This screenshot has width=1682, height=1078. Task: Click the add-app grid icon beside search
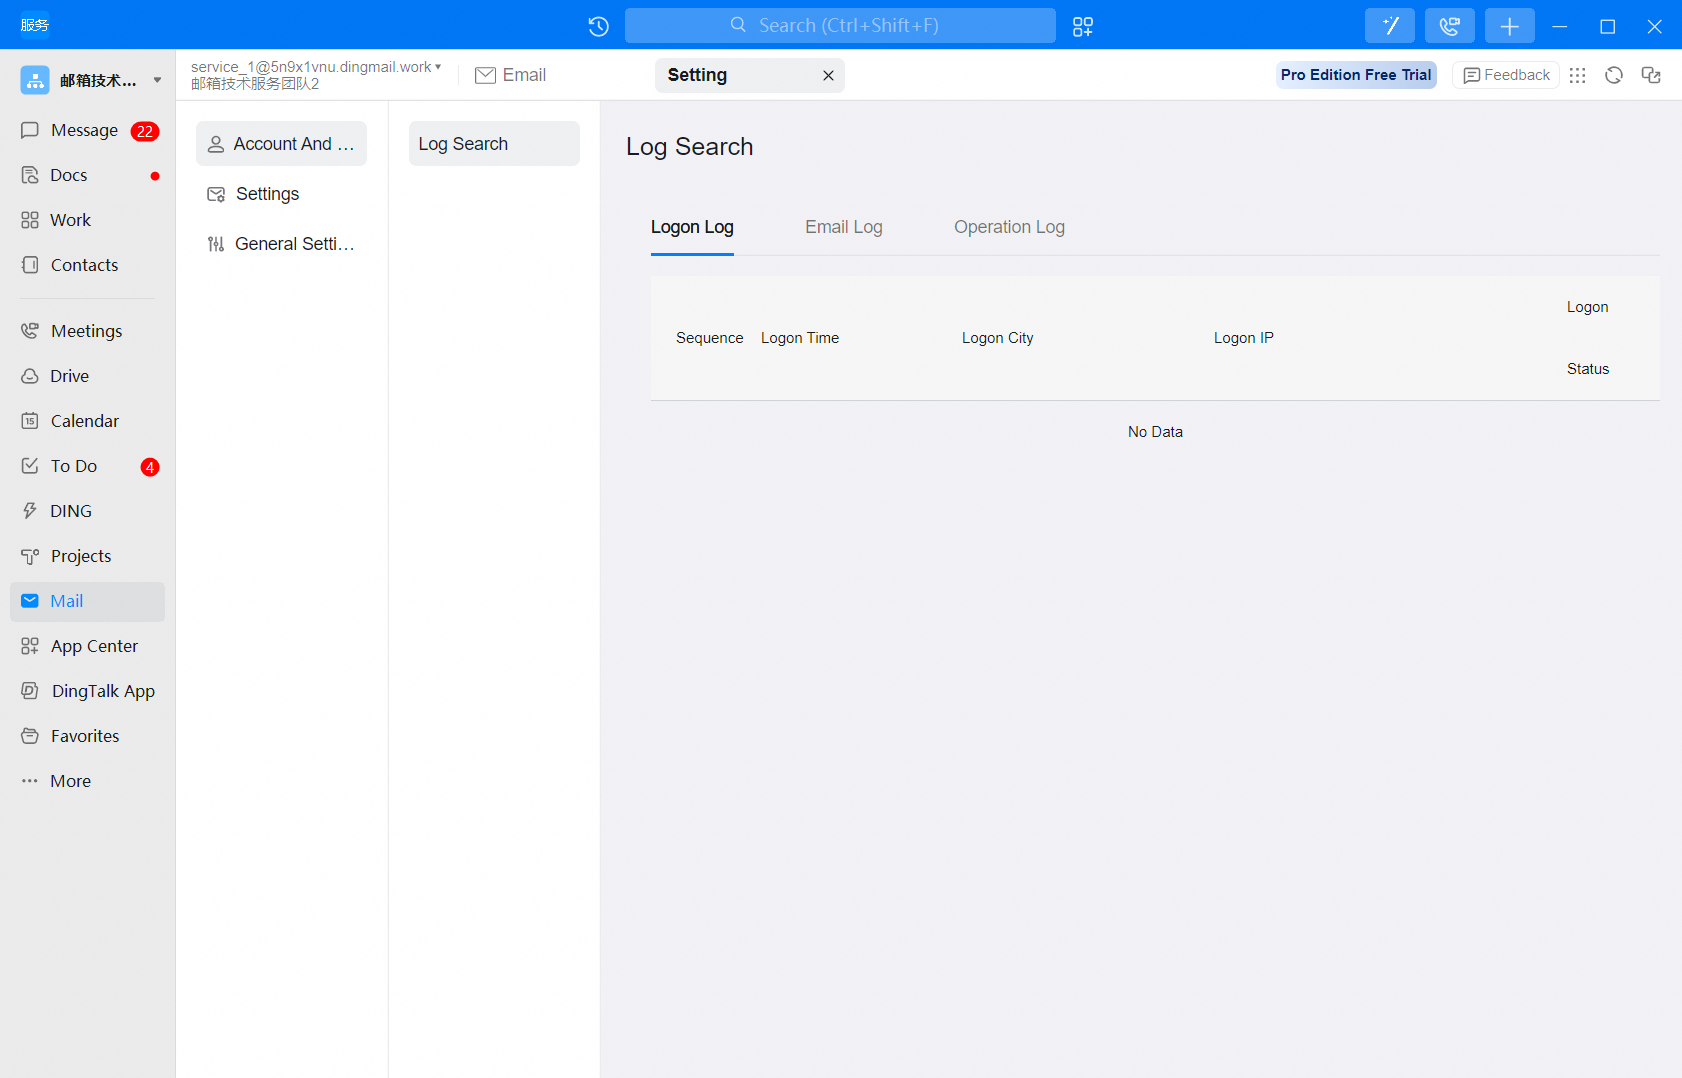click(1082, 26)
